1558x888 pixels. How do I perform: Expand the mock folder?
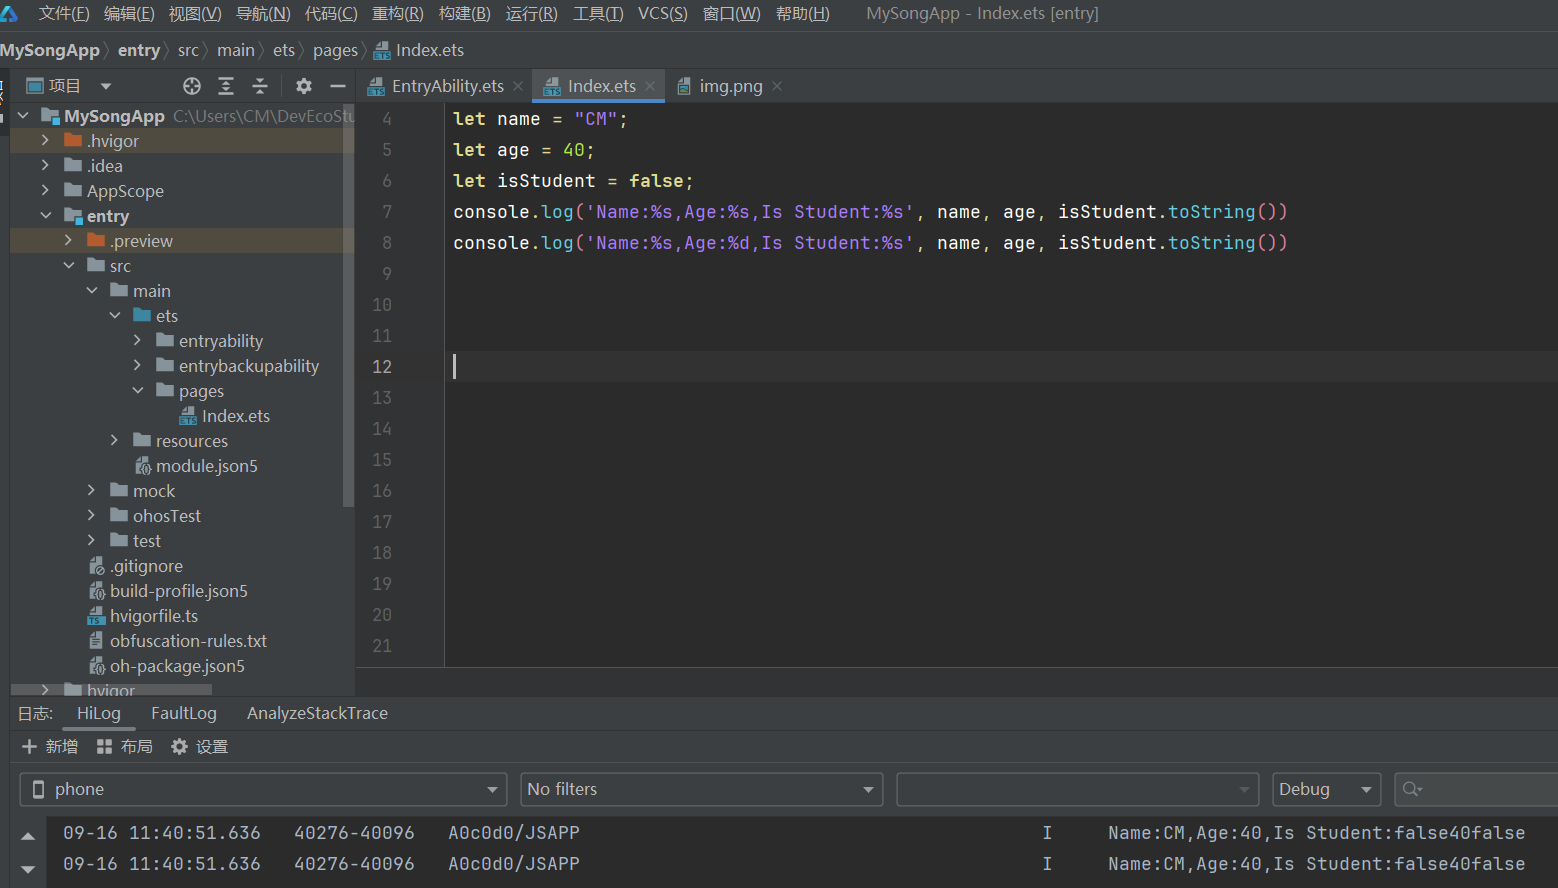(91, 491)
